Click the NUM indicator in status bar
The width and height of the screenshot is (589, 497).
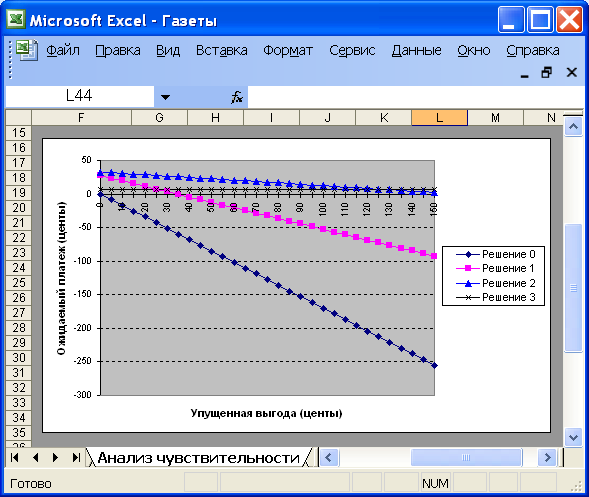[x=435, y=483]
